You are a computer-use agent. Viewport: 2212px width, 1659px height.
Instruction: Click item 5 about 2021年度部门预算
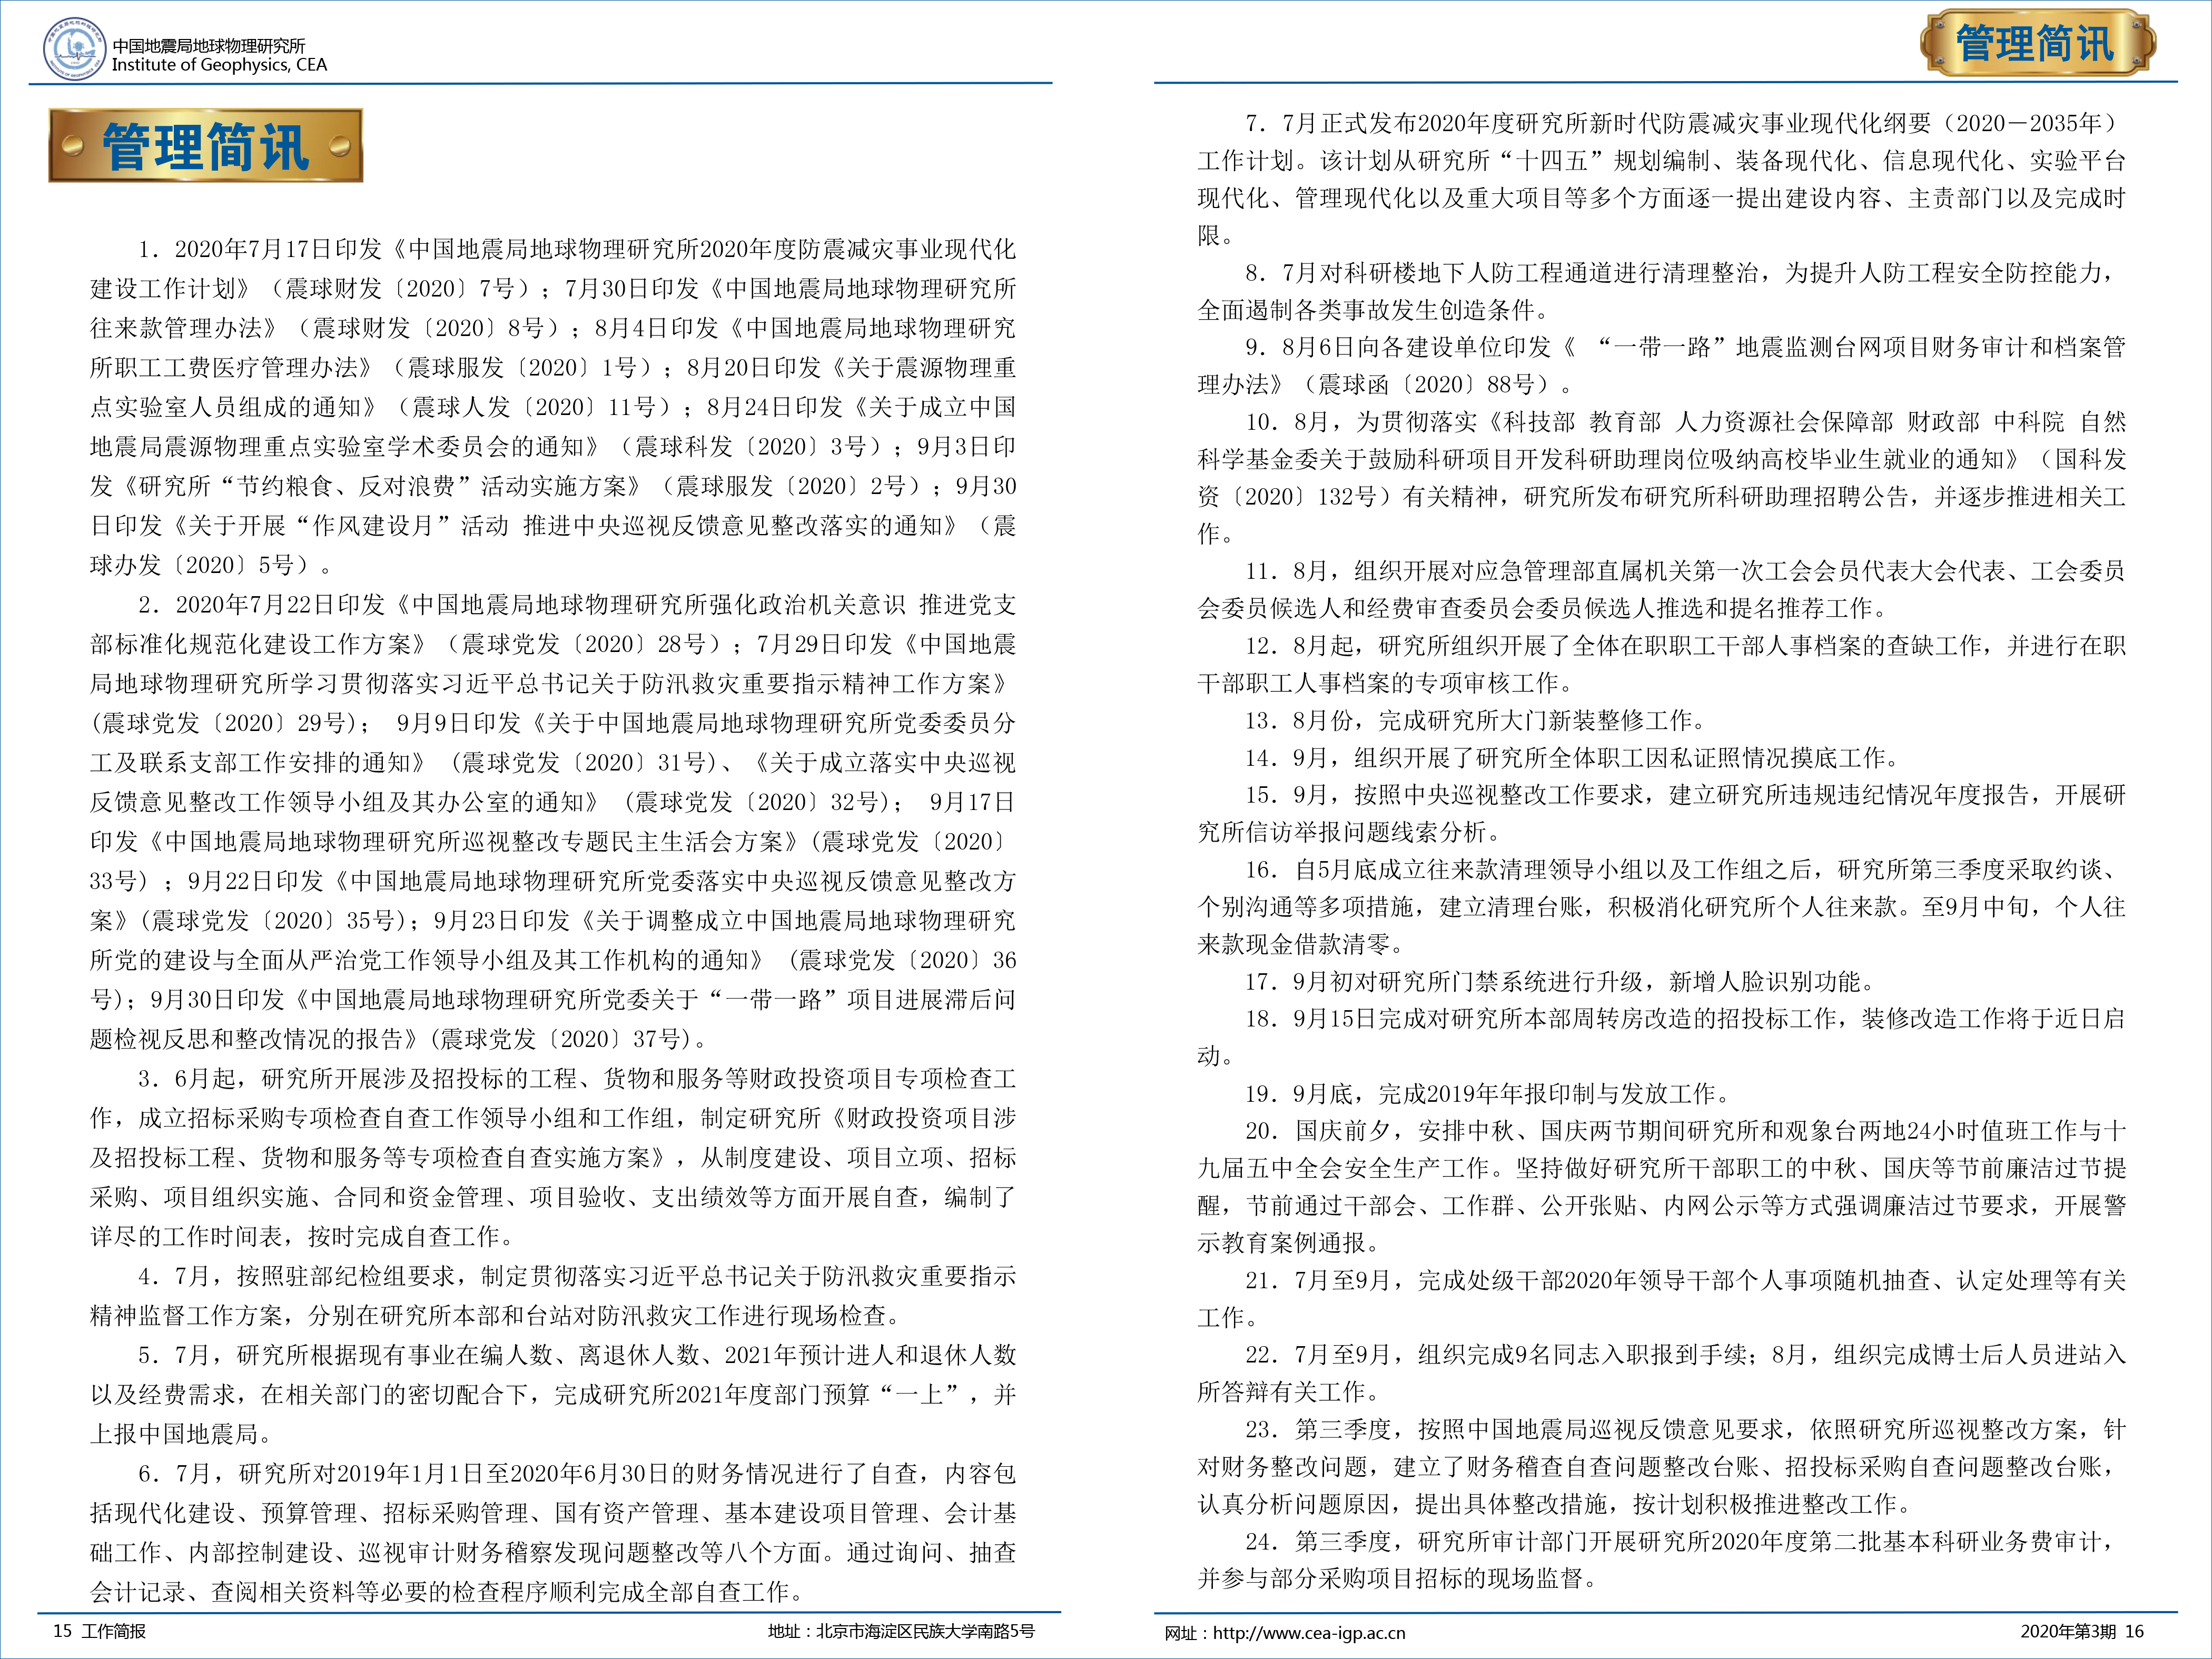[553, 1394]
